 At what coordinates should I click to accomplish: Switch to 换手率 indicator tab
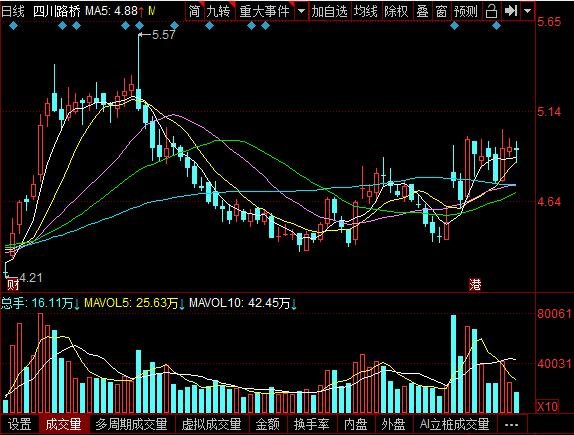(x=311, y=425)
